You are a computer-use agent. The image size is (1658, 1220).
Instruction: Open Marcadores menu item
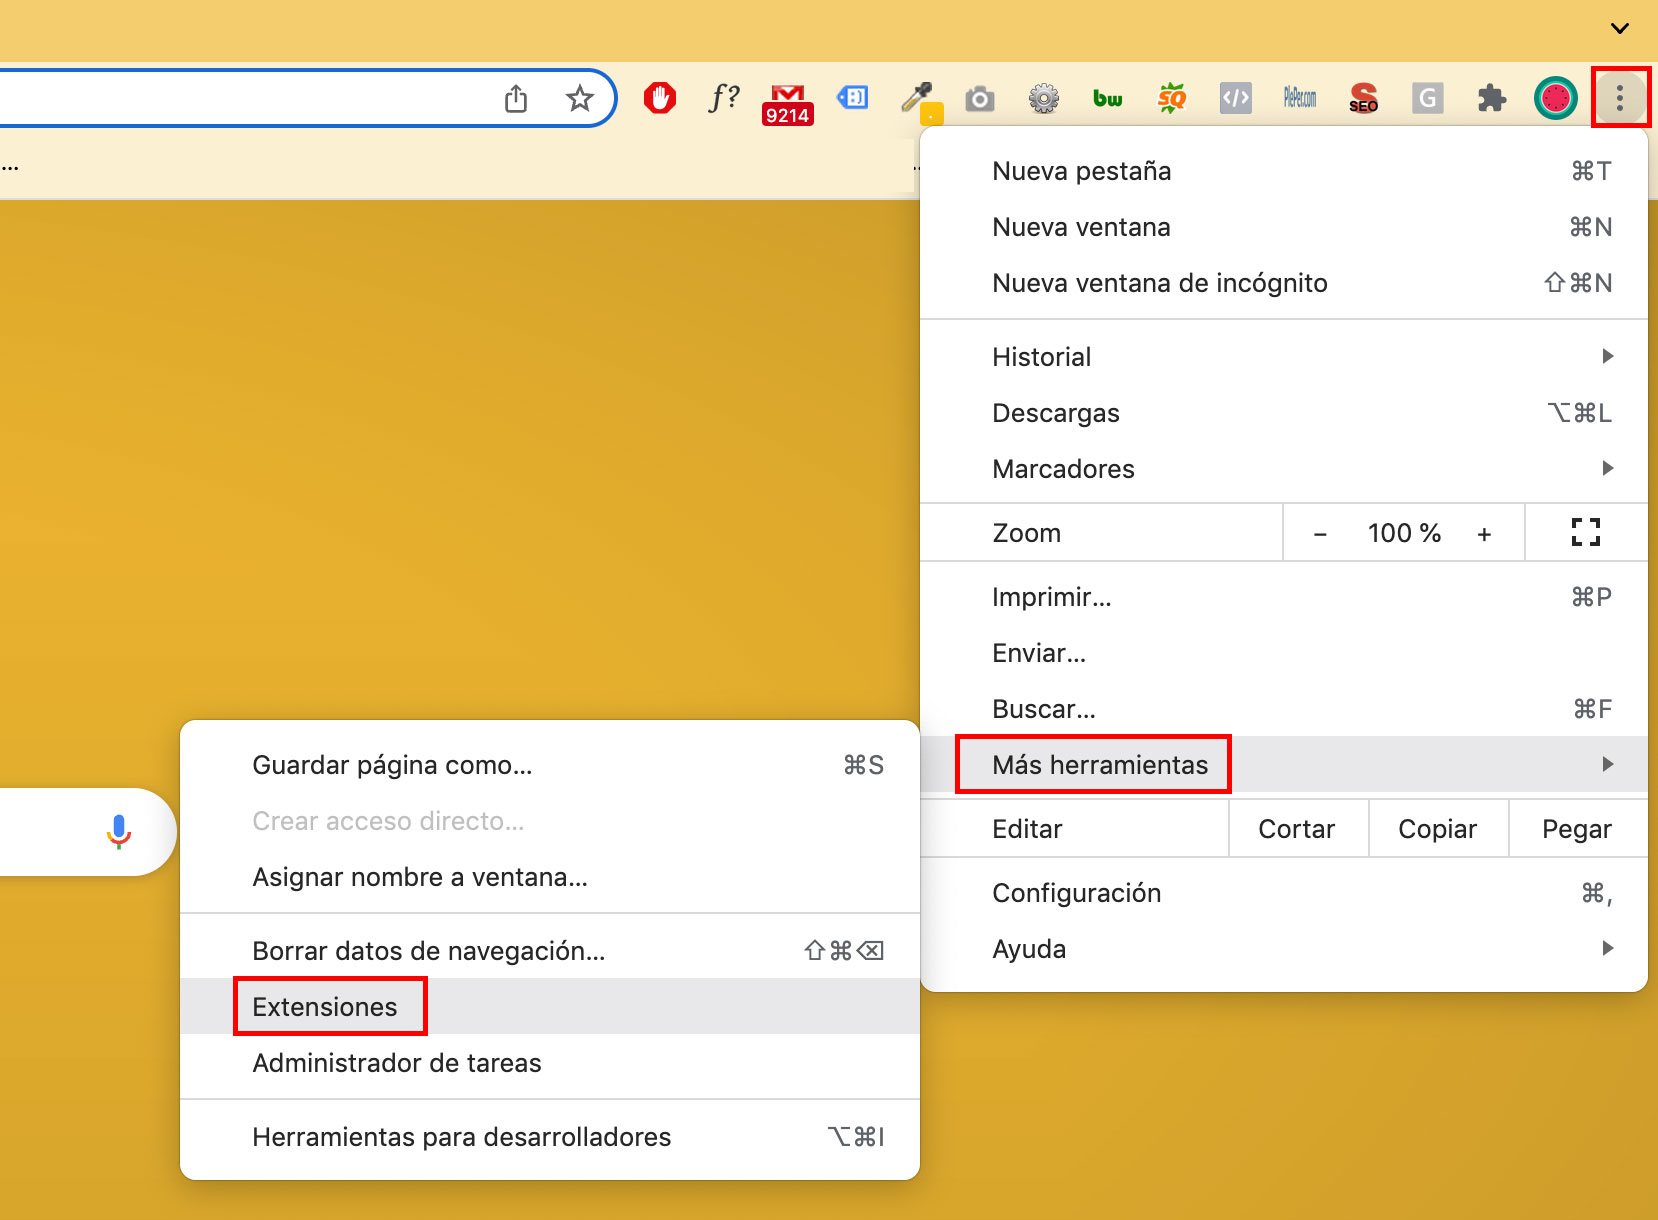pyautogui.click(x=1283, y=469)
